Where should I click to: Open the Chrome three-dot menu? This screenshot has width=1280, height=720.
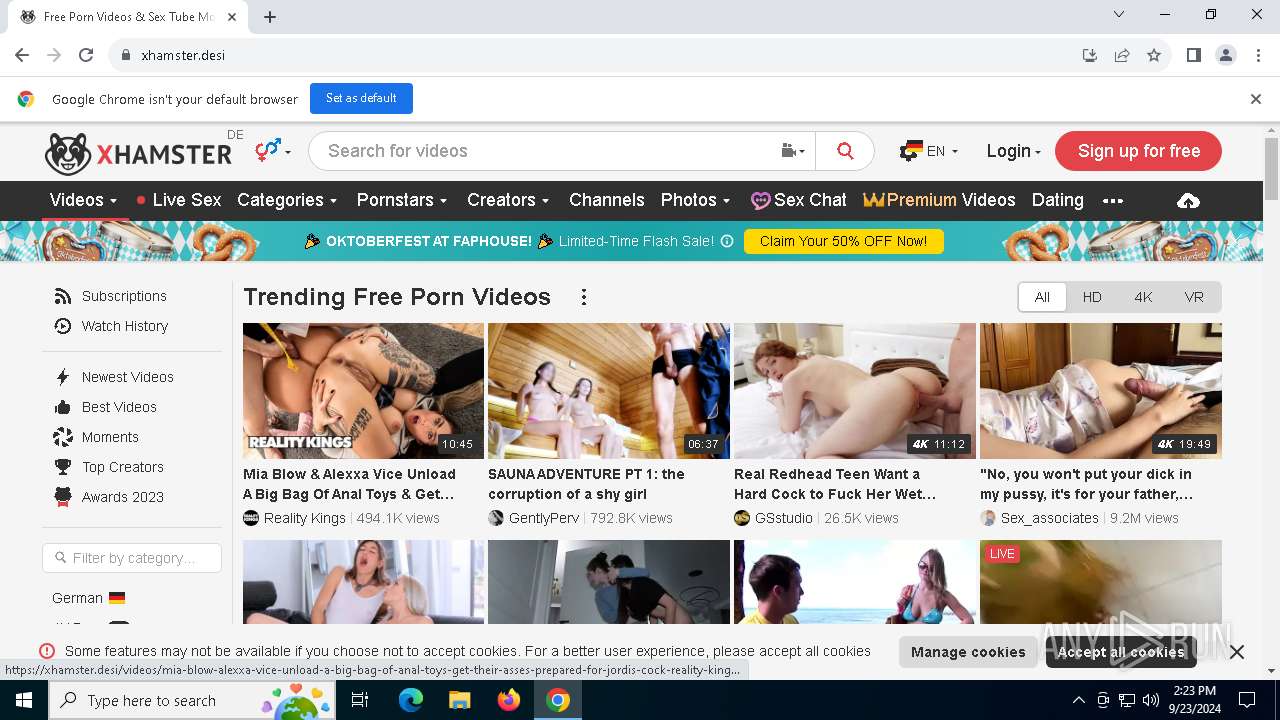point(1258,55)
